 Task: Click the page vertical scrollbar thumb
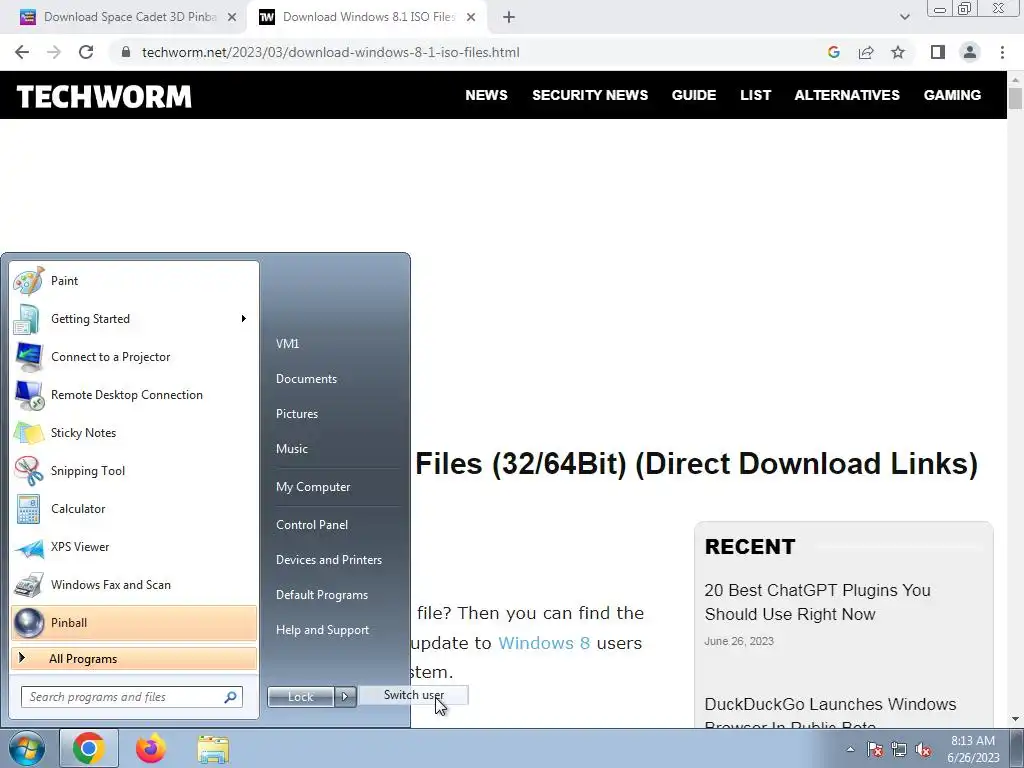point(1015,98)
